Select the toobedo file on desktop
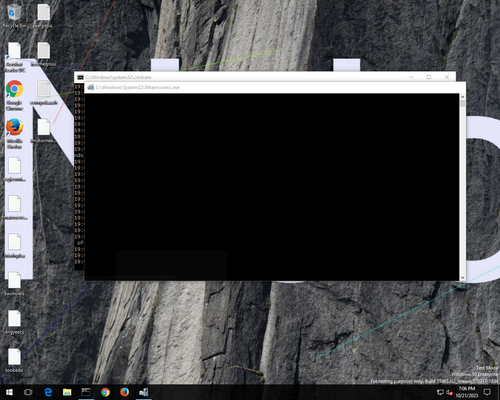500x400 pixels. click(x=14, y=361)
